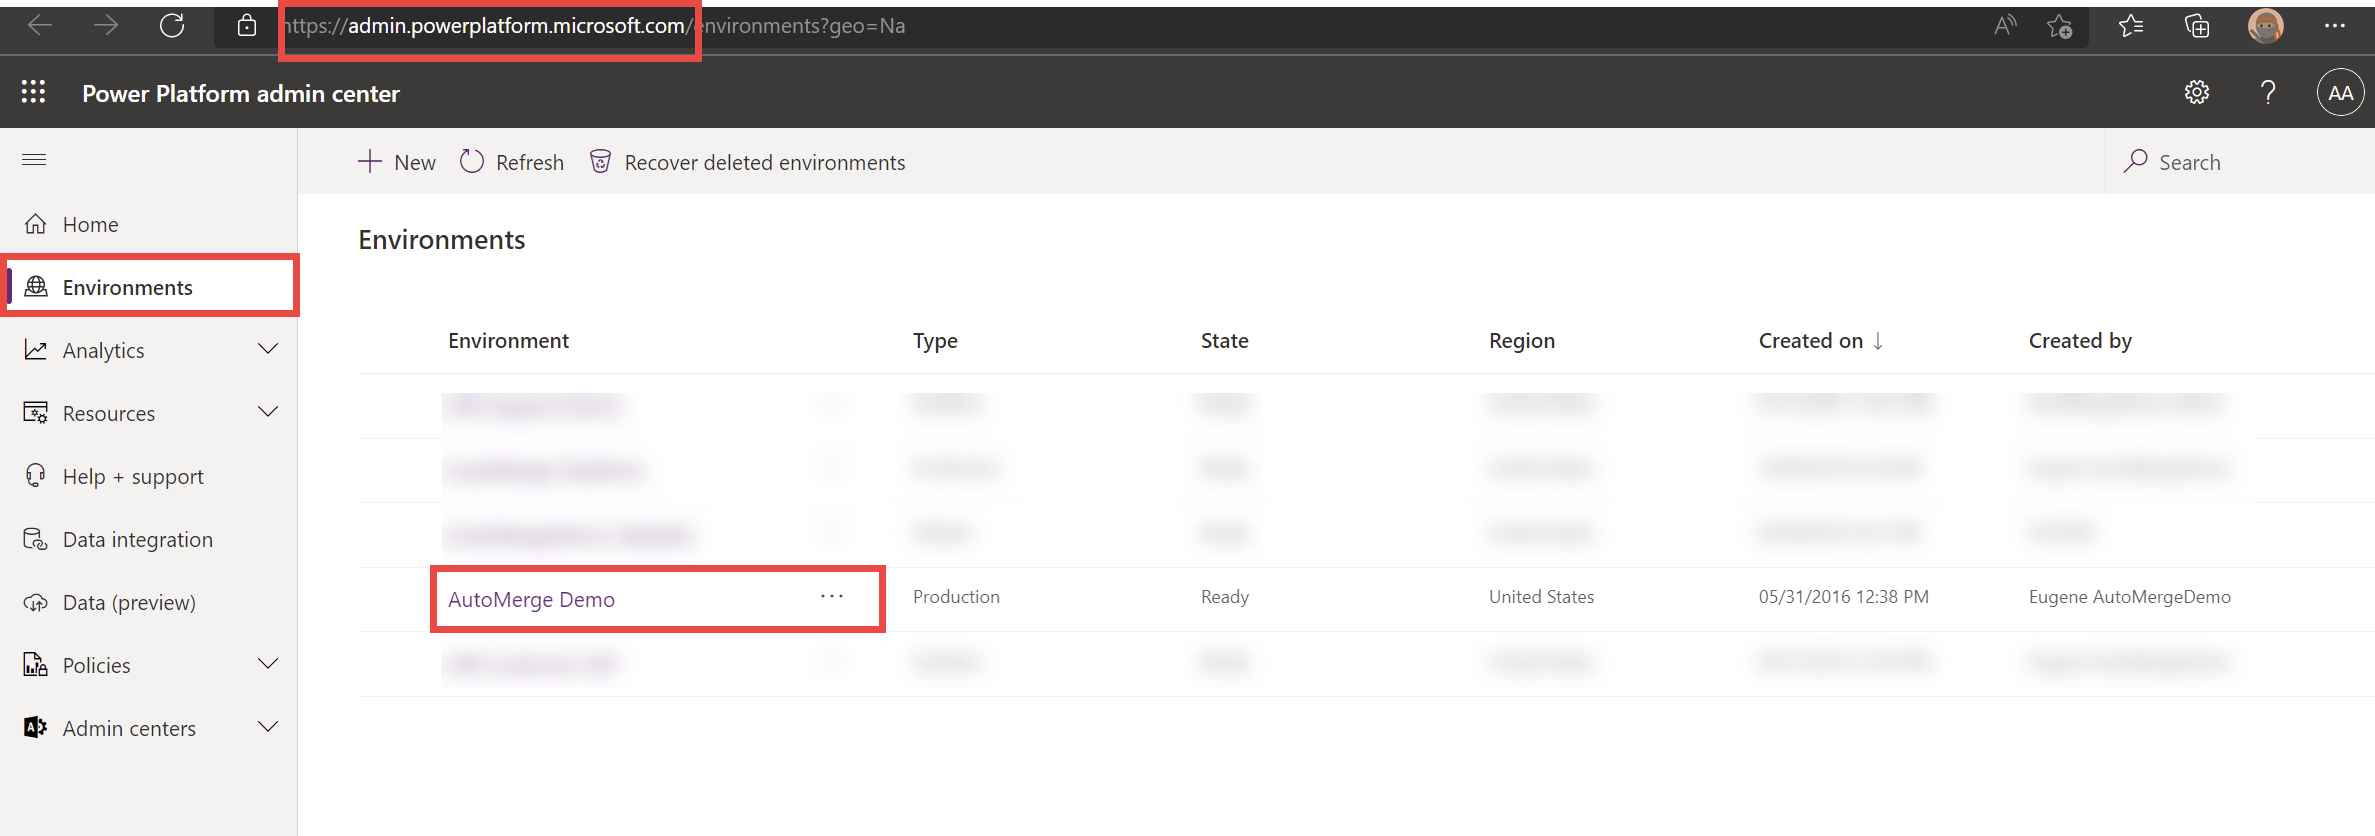Open the app launcher waffle icon

pos(33,92)
